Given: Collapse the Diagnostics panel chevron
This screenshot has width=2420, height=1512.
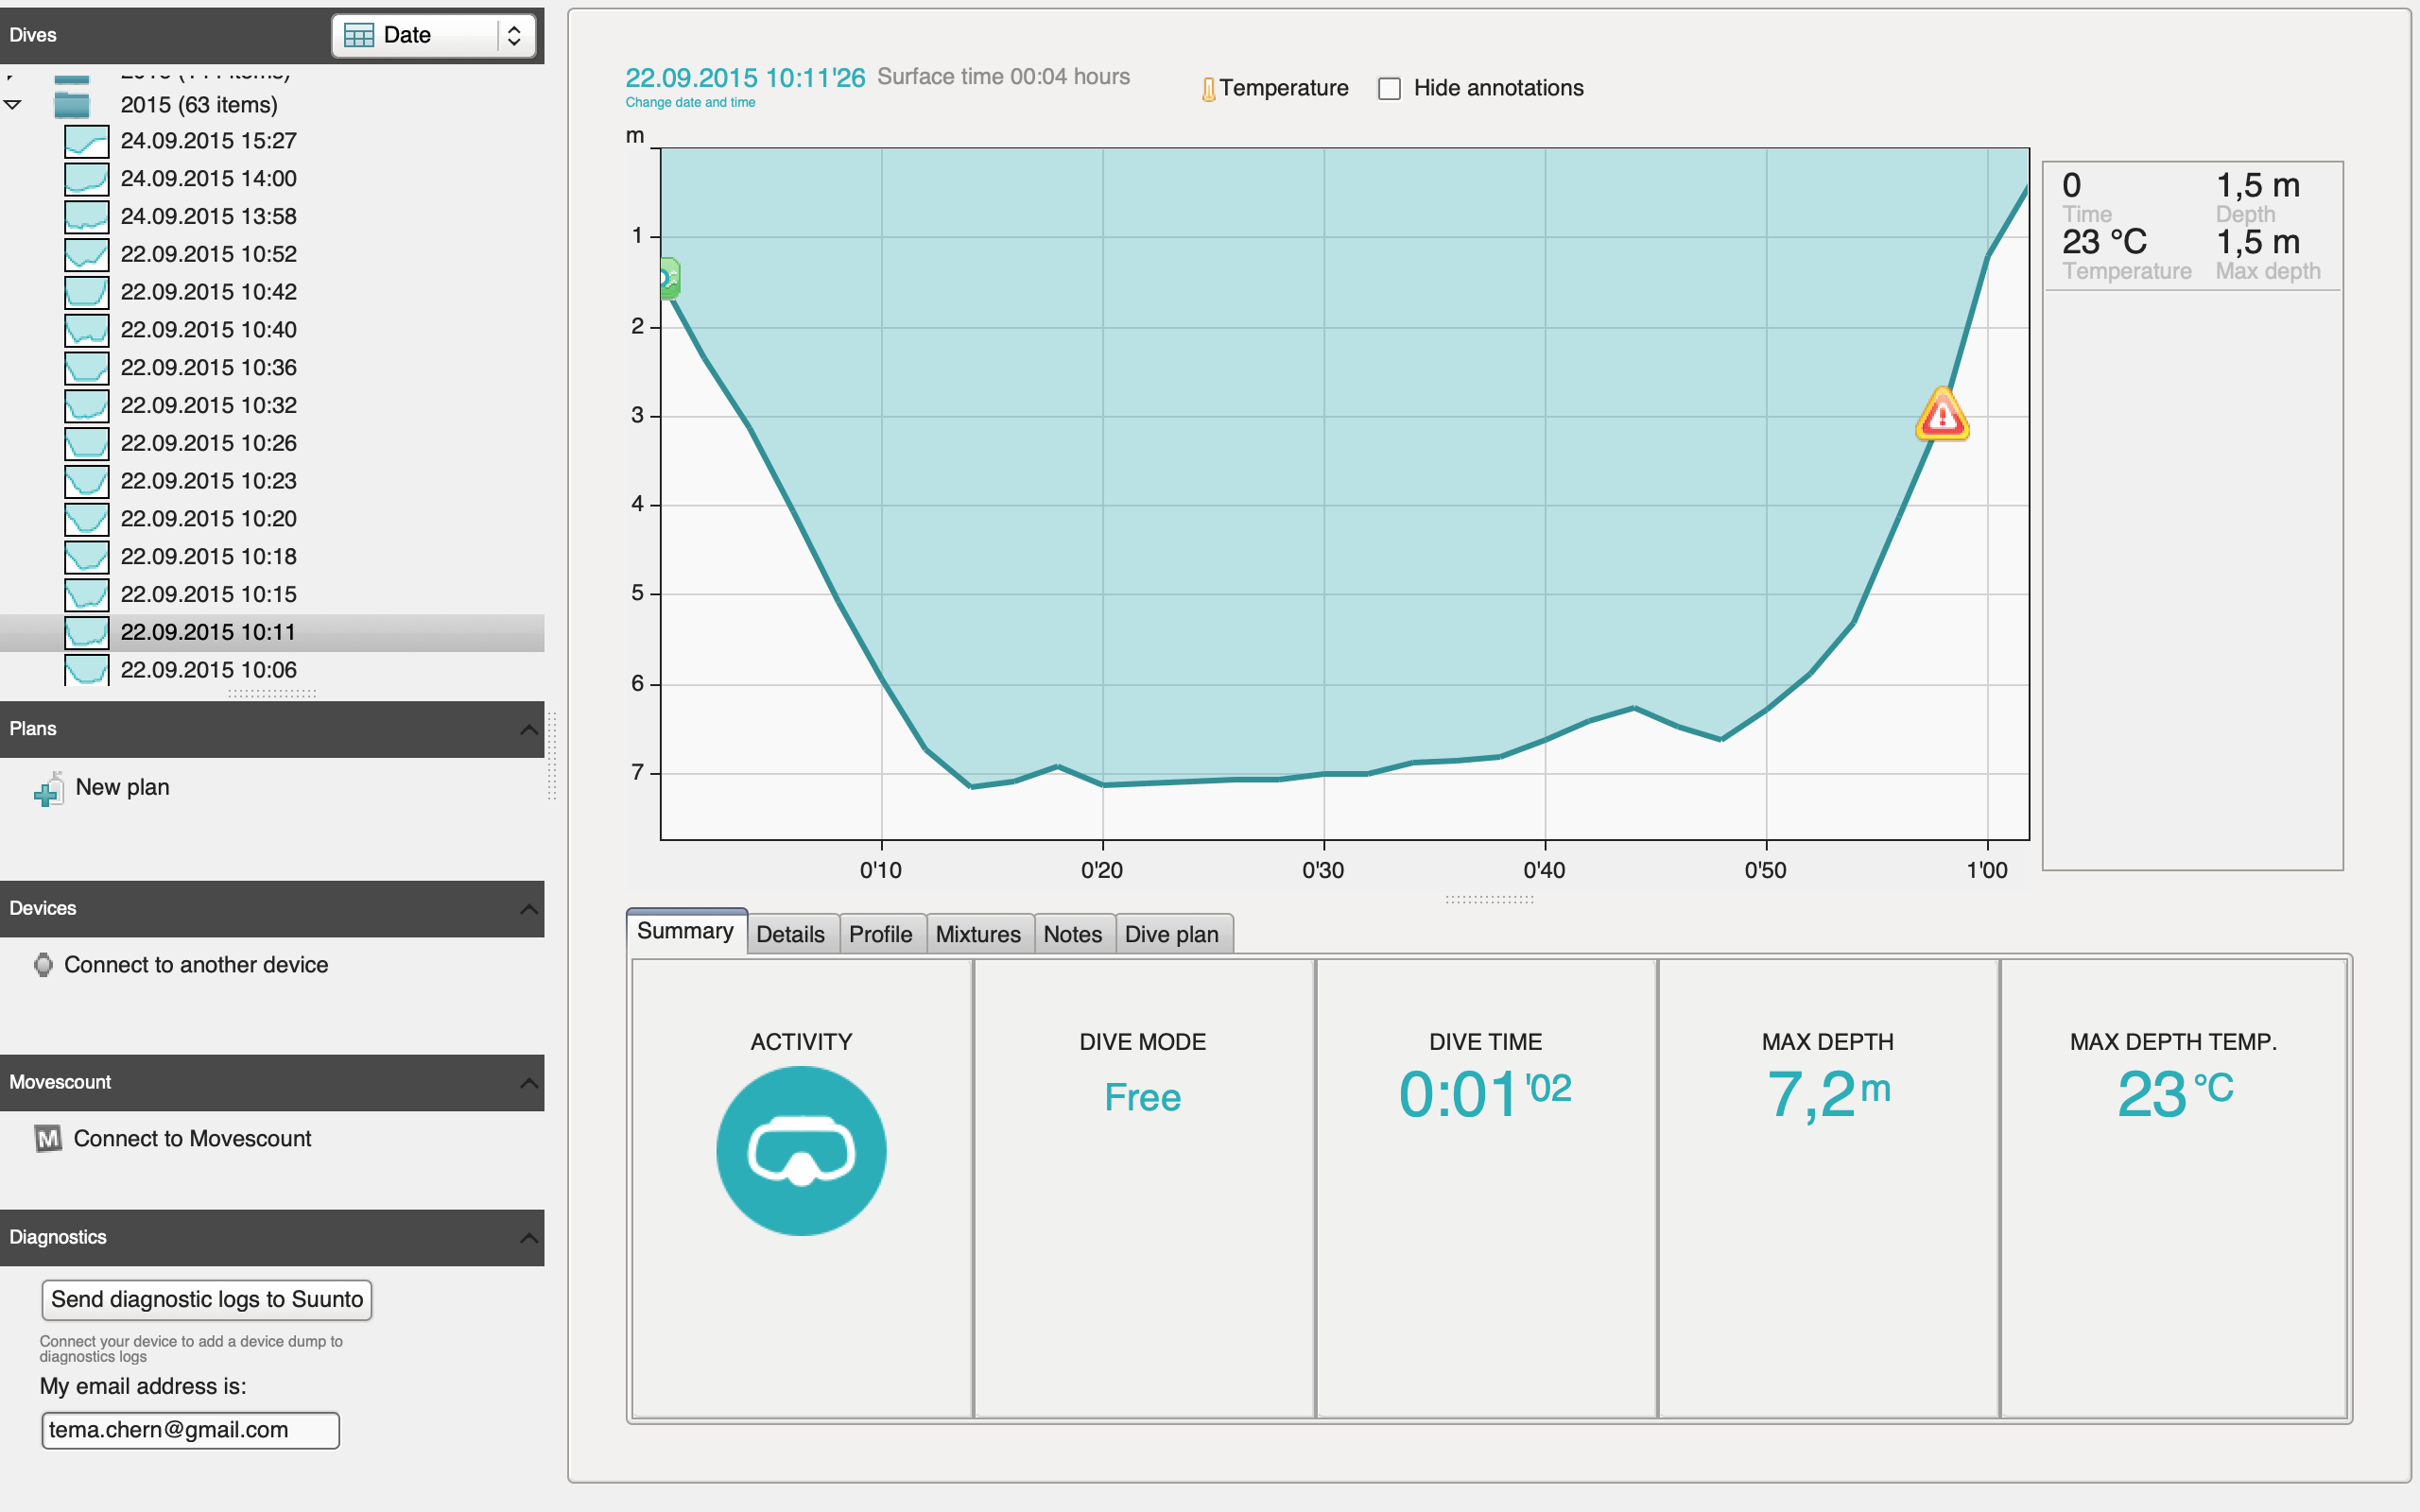Looking at the screenshot, I should (528, 1238).
